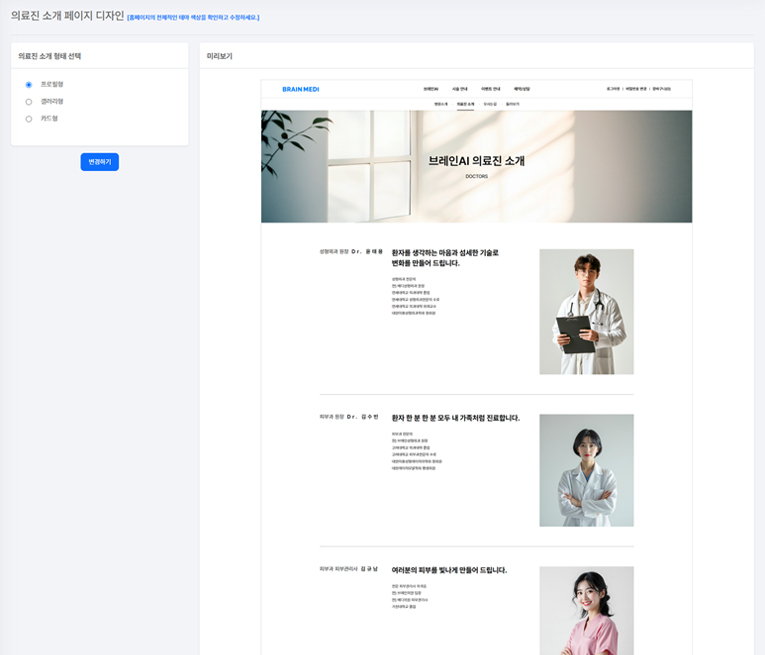The height and width of the screenshot is (655, 765).
Task: Select the 프로필형 radio option
Action: click(x=29, y=85)
